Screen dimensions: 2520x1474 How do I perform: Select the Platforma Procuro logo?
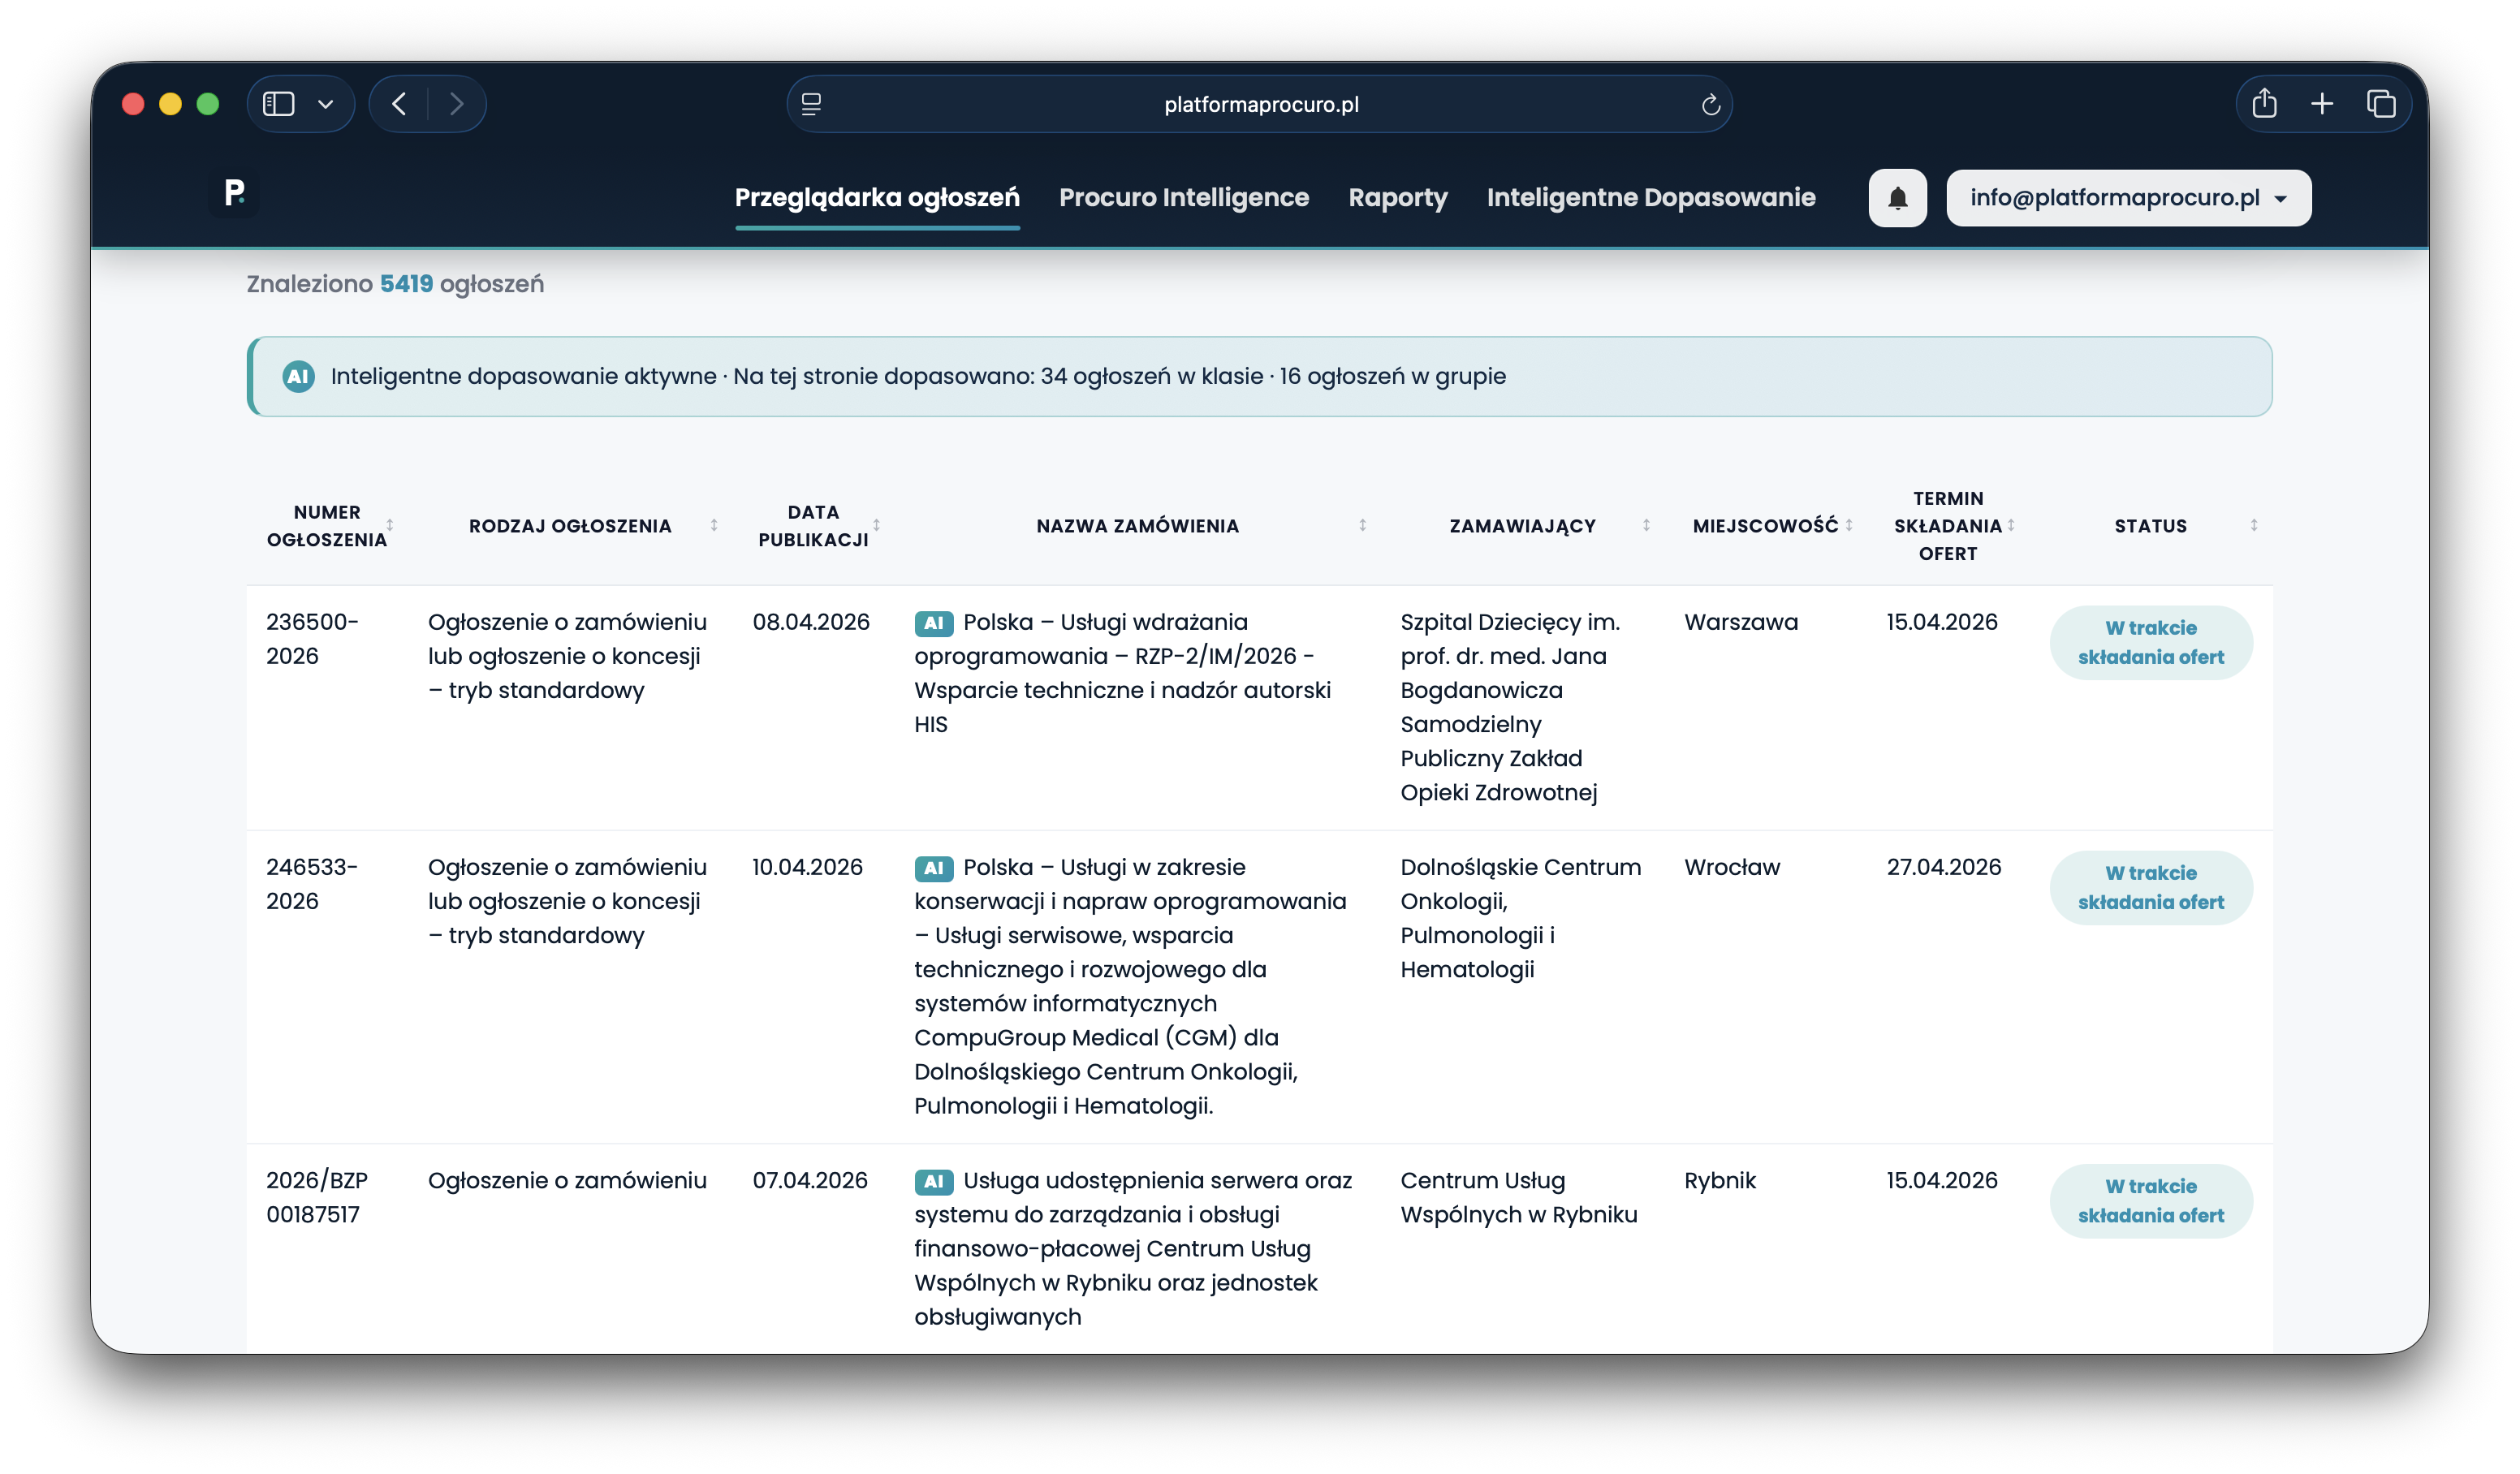pyautogui.click(x=234, y=195)
